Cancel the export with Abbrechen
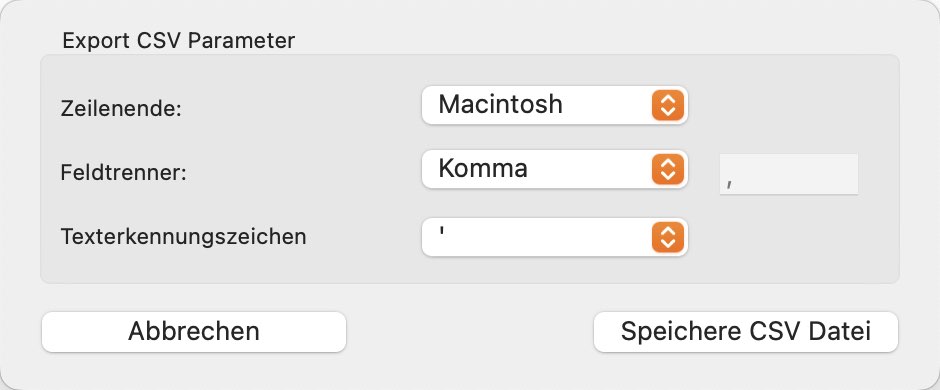This screenshot has height=390, width=940. click(x=194, y=331)
